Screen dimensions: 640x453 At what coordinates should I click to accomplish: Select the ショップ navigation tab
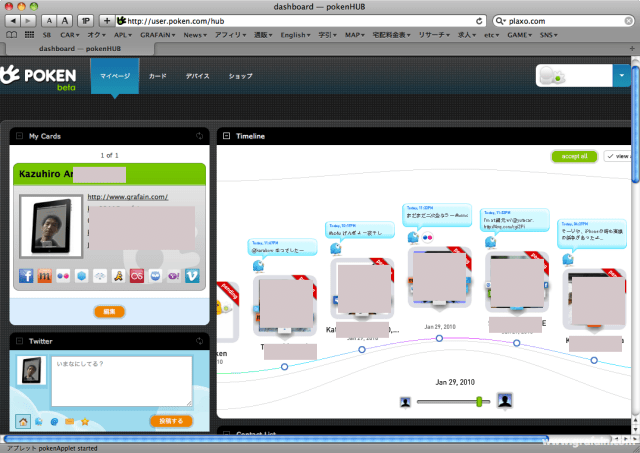click(x=240, y=76)
